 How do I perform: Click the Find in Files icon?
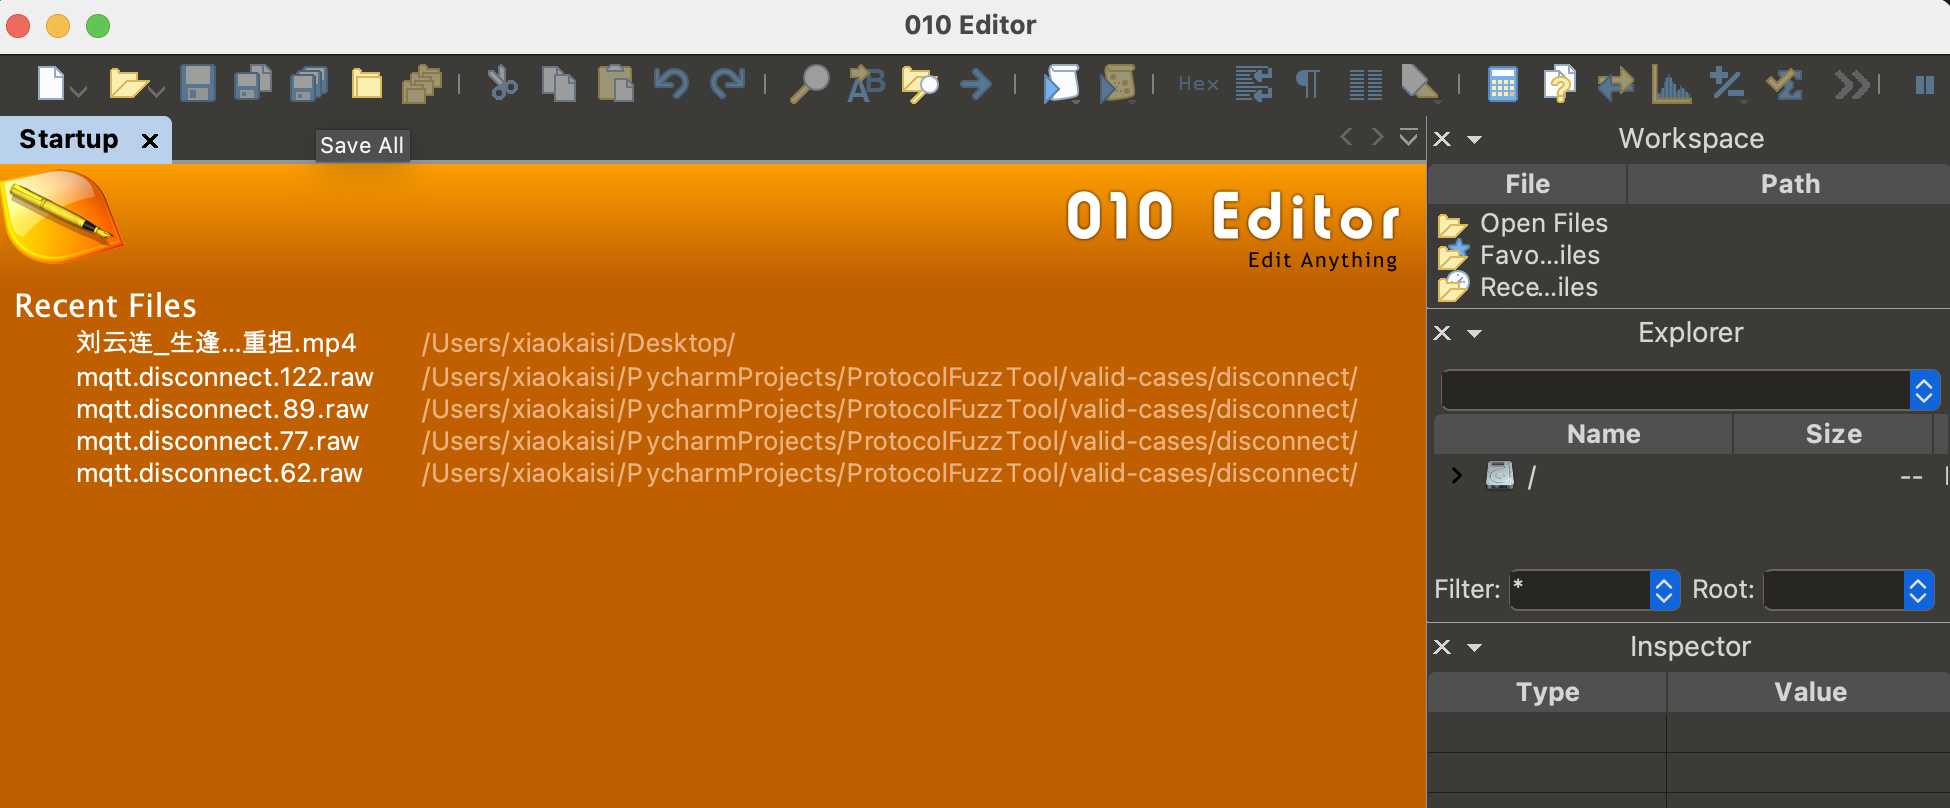[919, 84]
